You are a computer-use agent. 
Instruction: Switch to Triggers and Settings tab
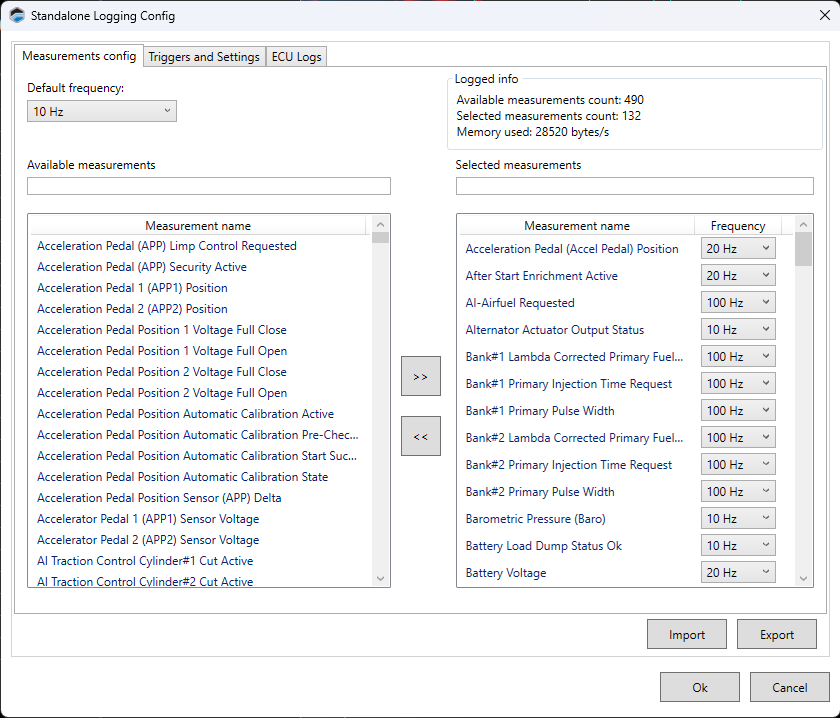(204, 57)
